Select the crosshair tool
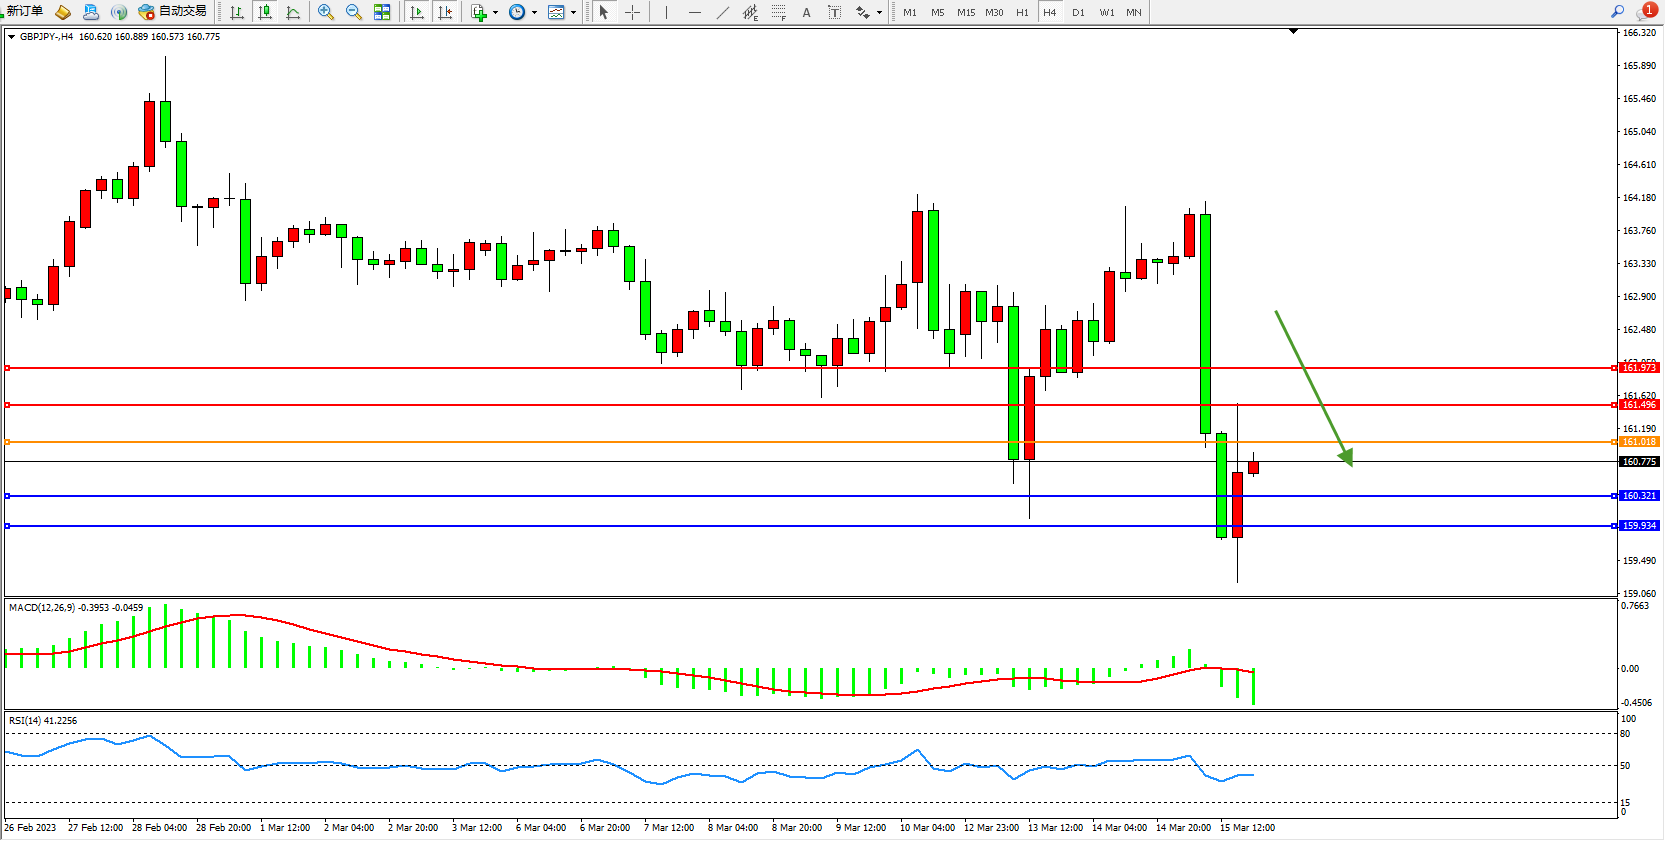 point(632,12)
